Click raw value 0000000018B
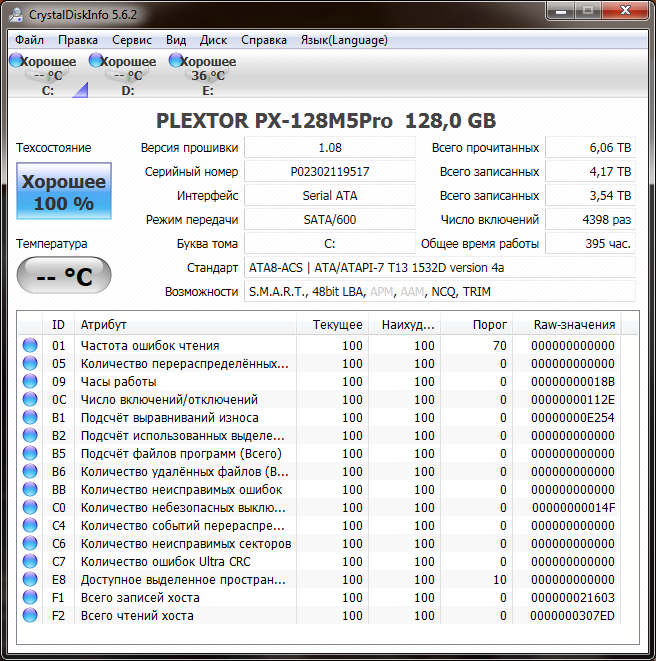 pyautogui.click(x=573, y=382)
